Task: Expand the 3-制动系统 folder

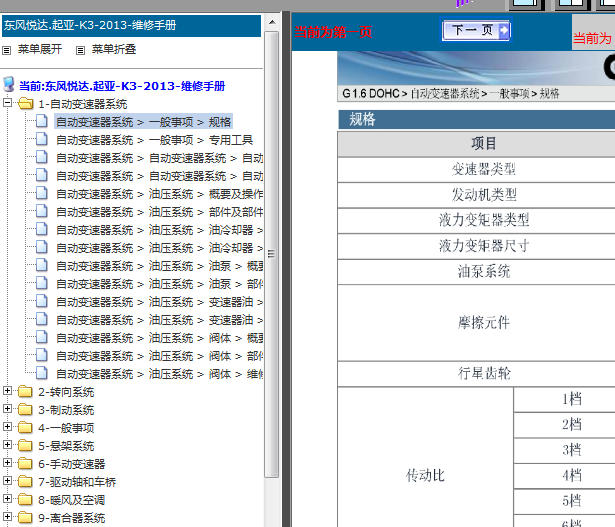Action: (7, 409)
